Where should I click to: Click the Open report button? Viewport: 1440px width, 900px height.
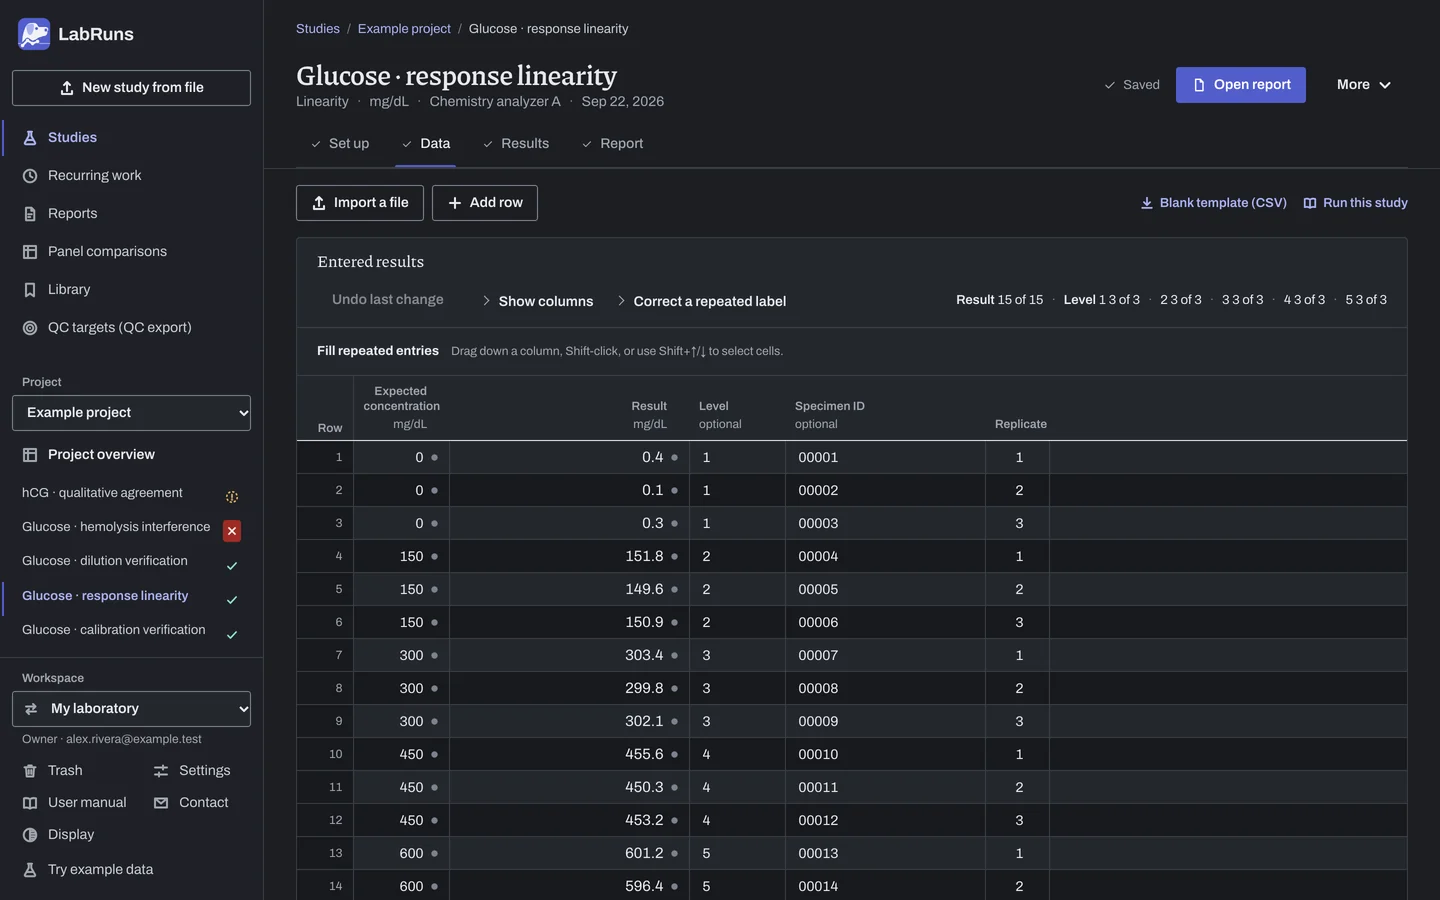click(1241, 85)
